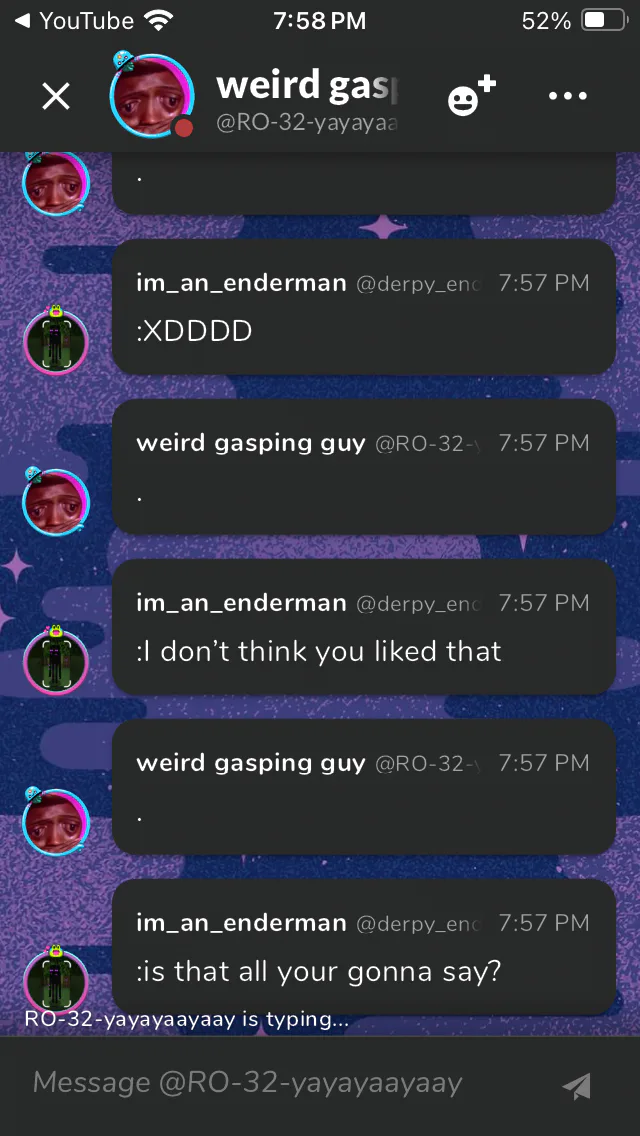Select the ':XDDDD' message bubble
Screen dimensions: 640x1136
364,307
